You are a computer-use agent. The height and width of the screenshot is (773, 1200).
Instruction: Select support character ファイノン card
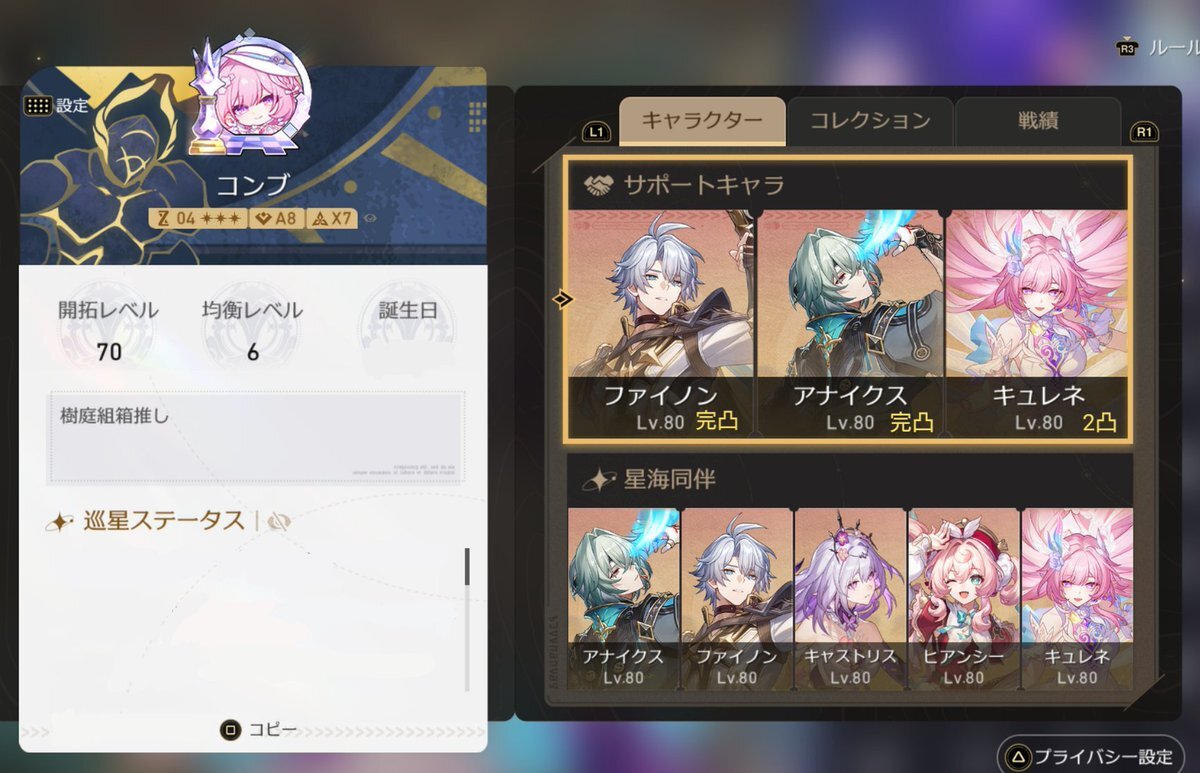click(x=661, y=323)
